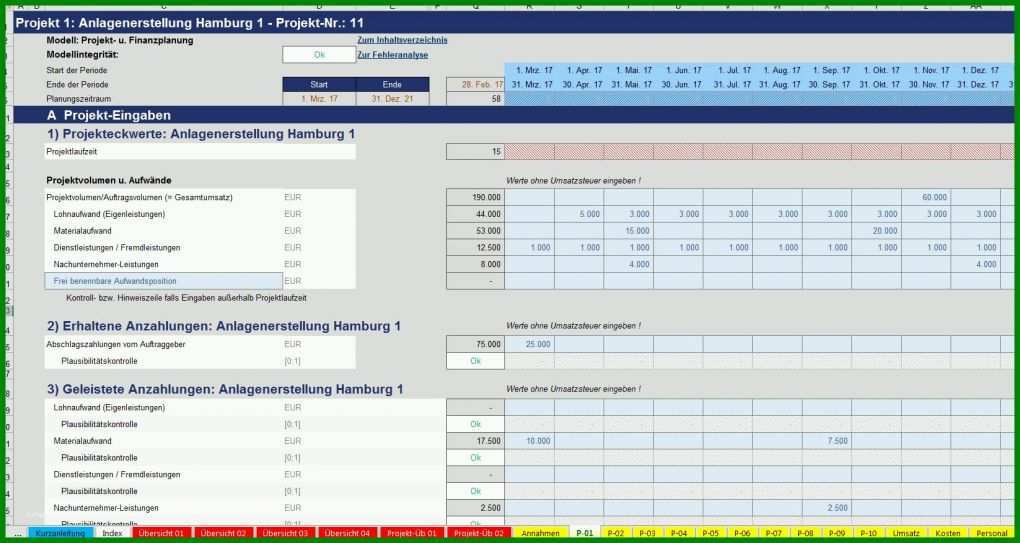Select the dark Start header cell
This screenshot has height=543, width=1020.
319,85
